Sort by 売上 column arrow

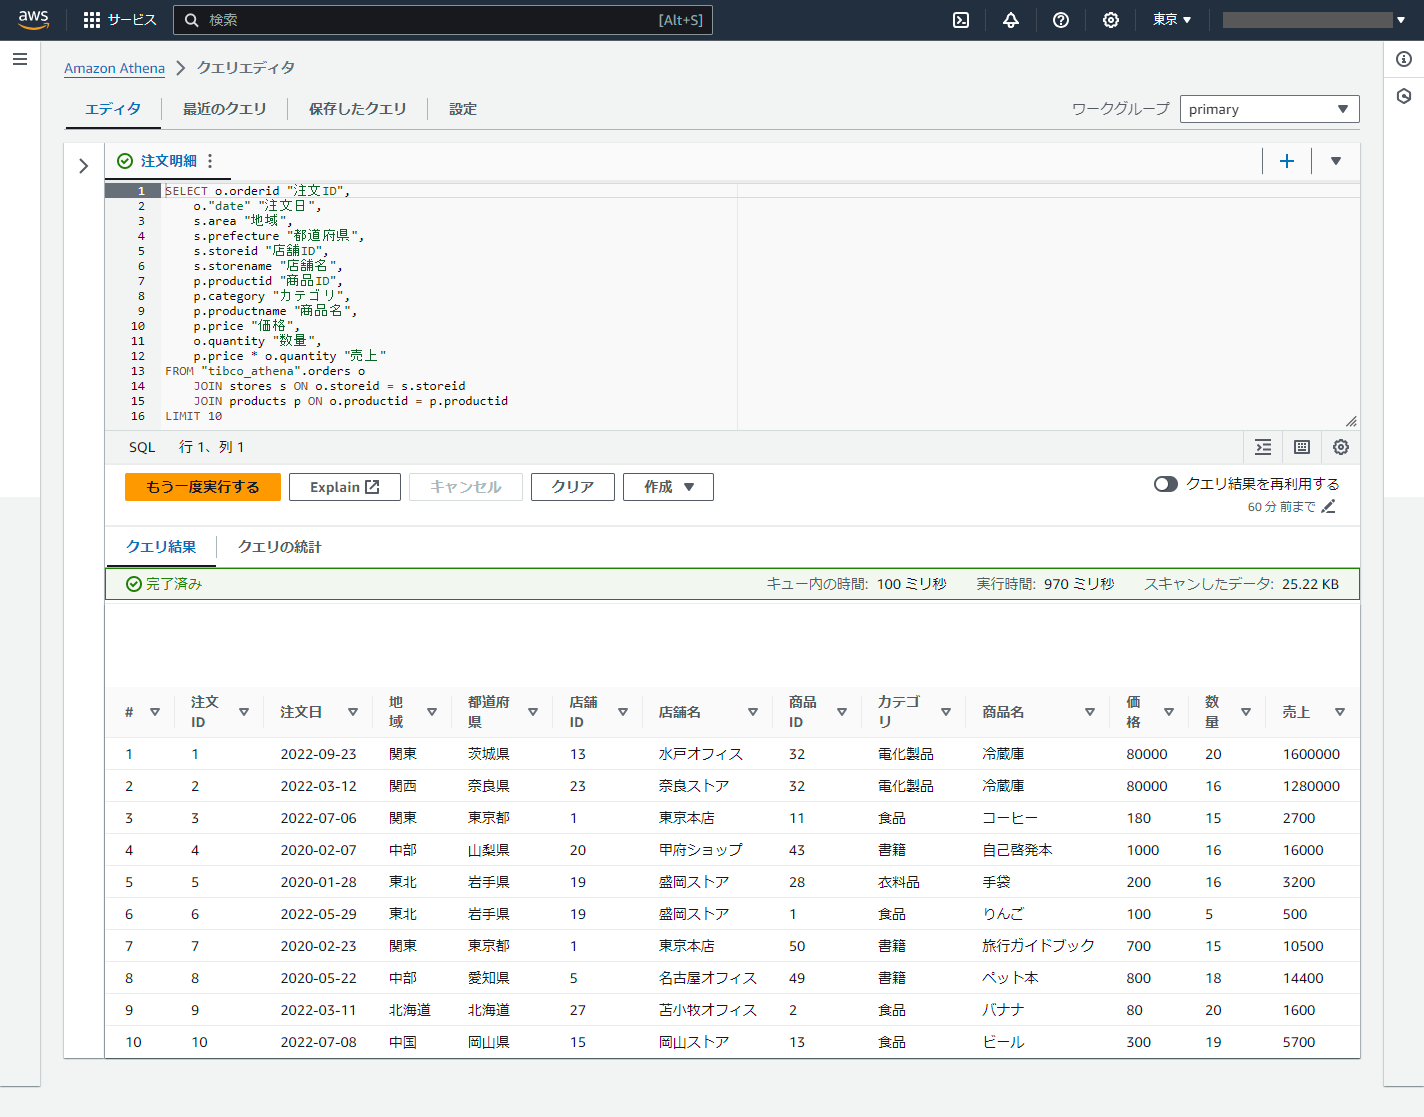[1340, 712]
